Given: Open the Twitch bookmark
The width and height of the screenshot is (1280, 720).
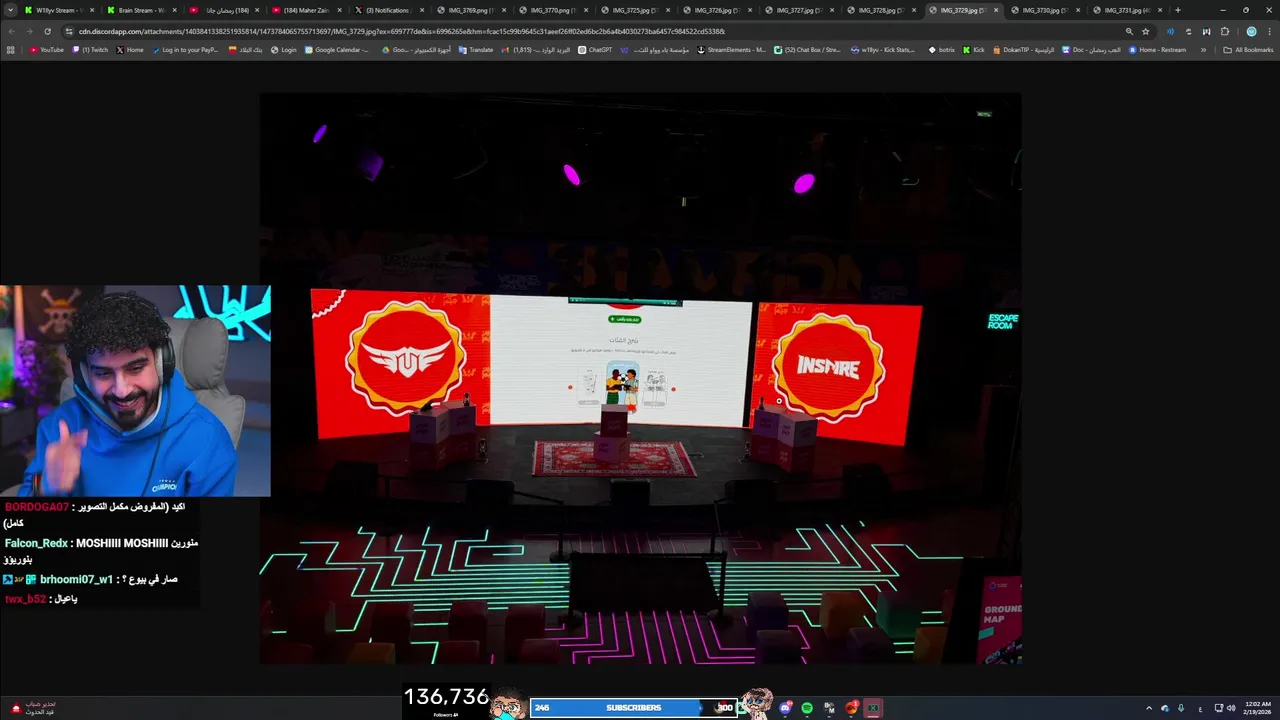Looking at the screenshot, I should click(90, 50).
